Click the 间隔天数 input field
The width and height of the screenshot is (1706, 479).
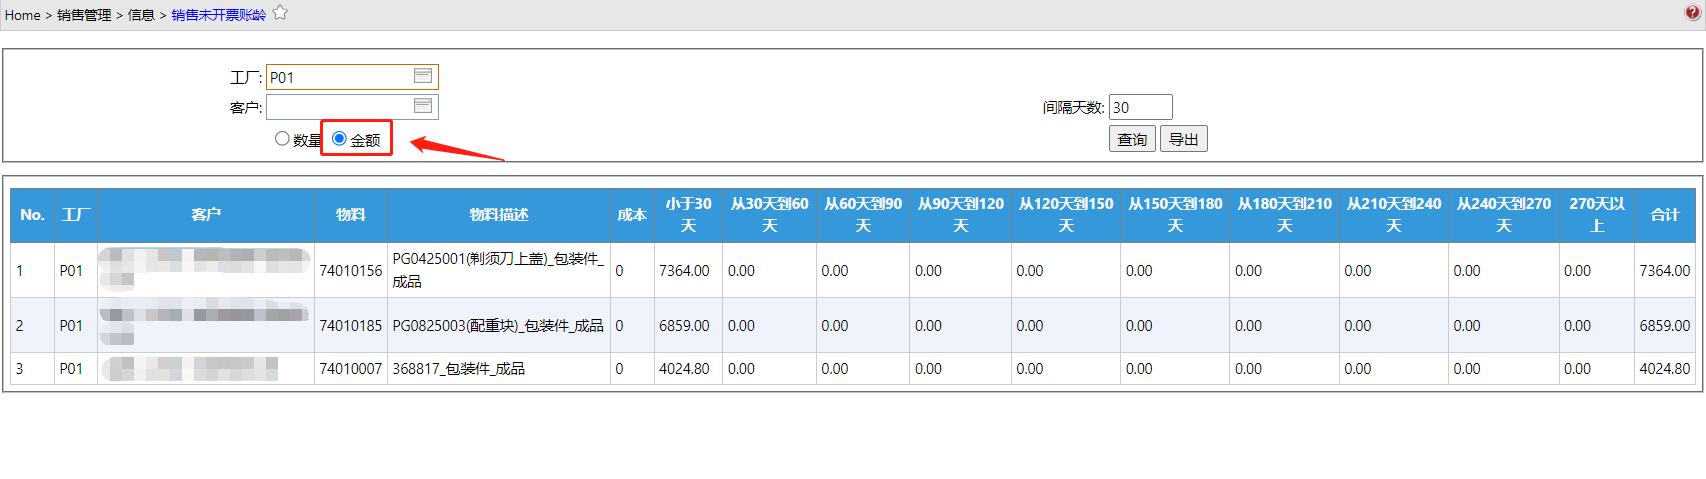1140,107
